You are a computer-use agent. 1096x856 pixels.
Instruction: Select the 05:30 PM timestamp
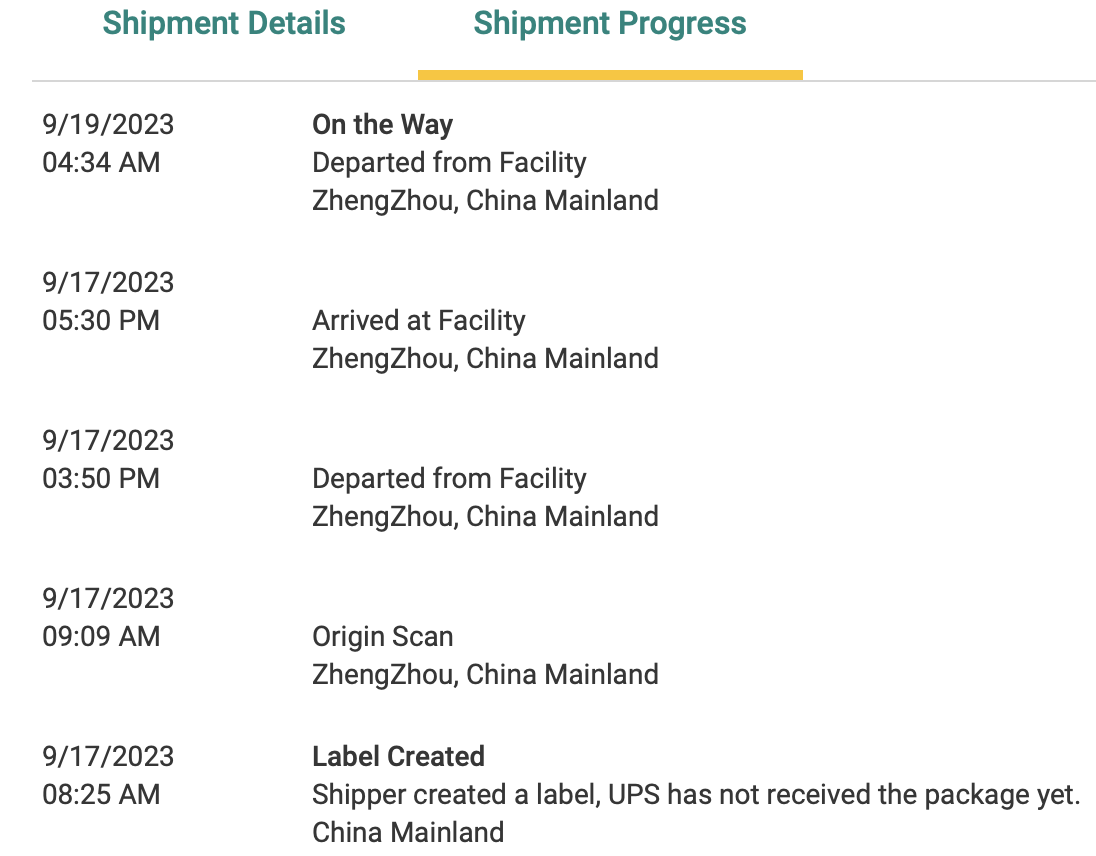pos(101,320)
